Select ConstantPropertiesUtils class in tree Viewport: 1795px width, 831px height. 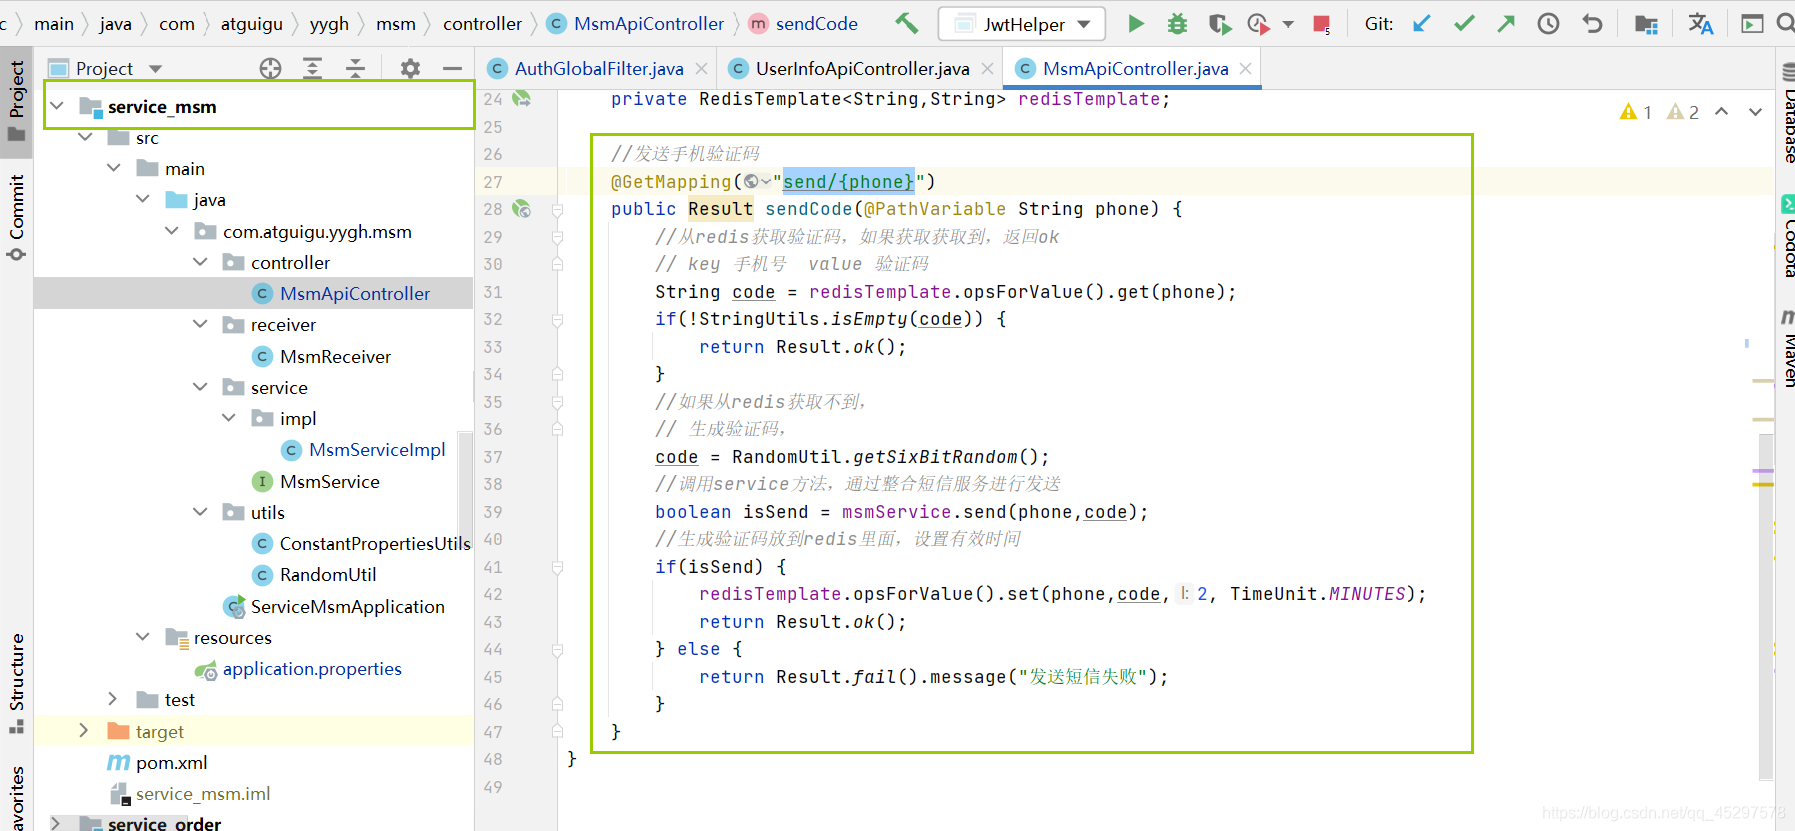pos(375,543)
